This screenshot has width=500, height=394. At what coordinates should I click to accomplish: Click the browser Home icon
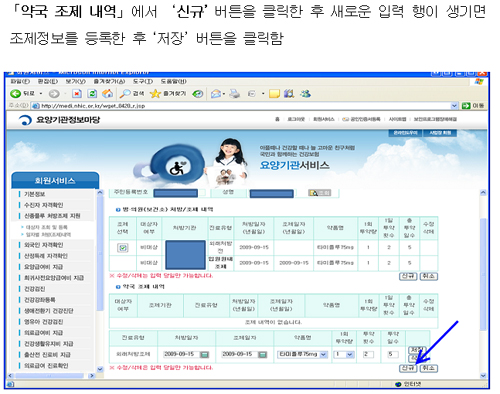107,94
